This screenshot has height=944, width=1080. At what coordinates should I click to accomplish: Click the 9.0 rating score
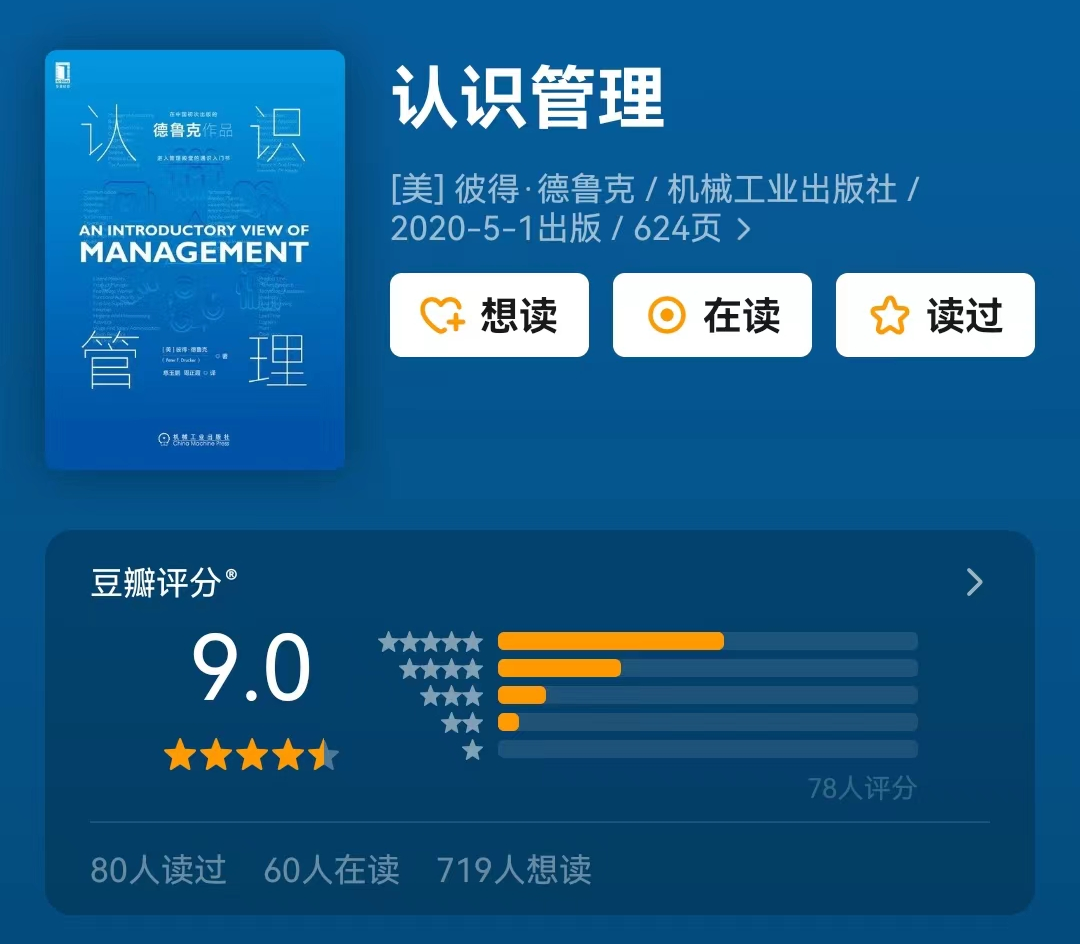(x=251, y=667)
